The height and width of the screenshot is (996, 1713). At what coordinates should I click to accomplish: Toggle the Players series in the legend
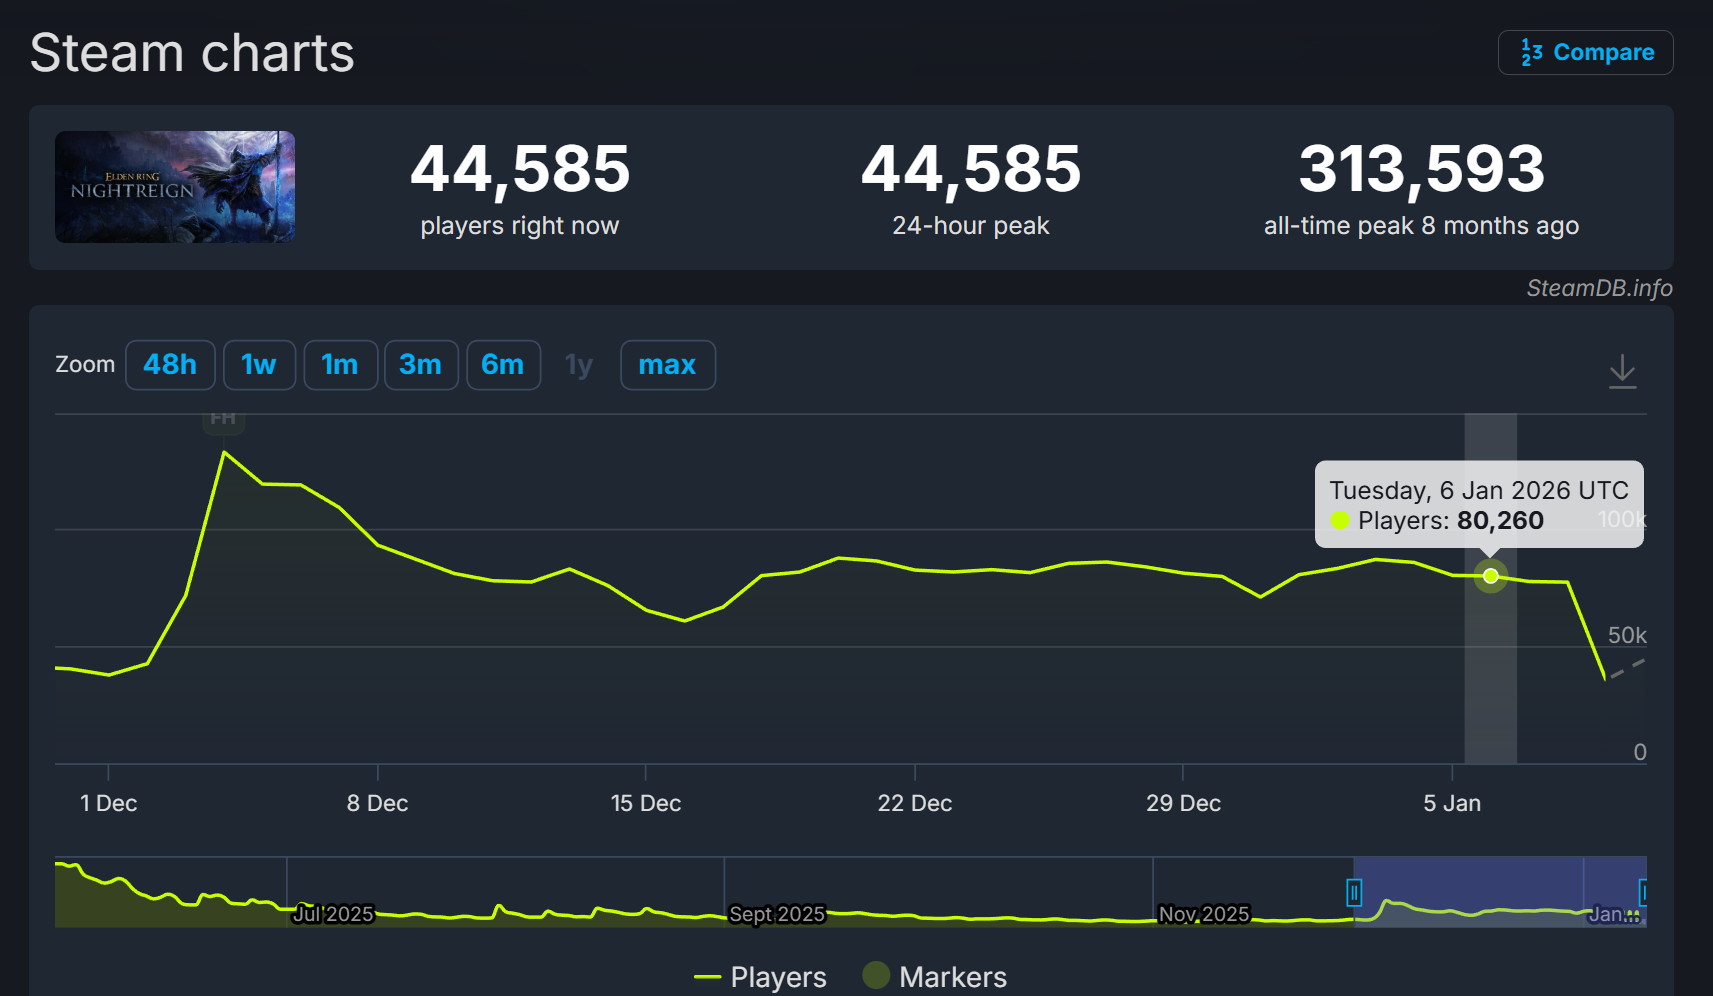tap(760, 977)
